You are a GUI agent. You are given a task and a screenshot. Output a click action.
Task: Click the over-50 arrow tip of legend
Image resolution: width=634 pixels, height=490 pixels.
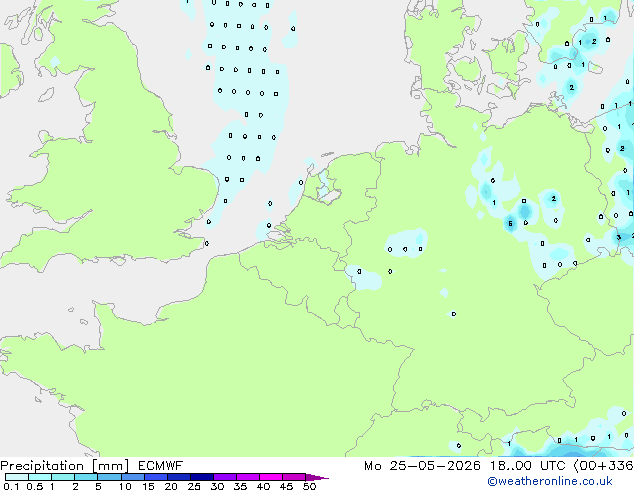pos(317,477)
